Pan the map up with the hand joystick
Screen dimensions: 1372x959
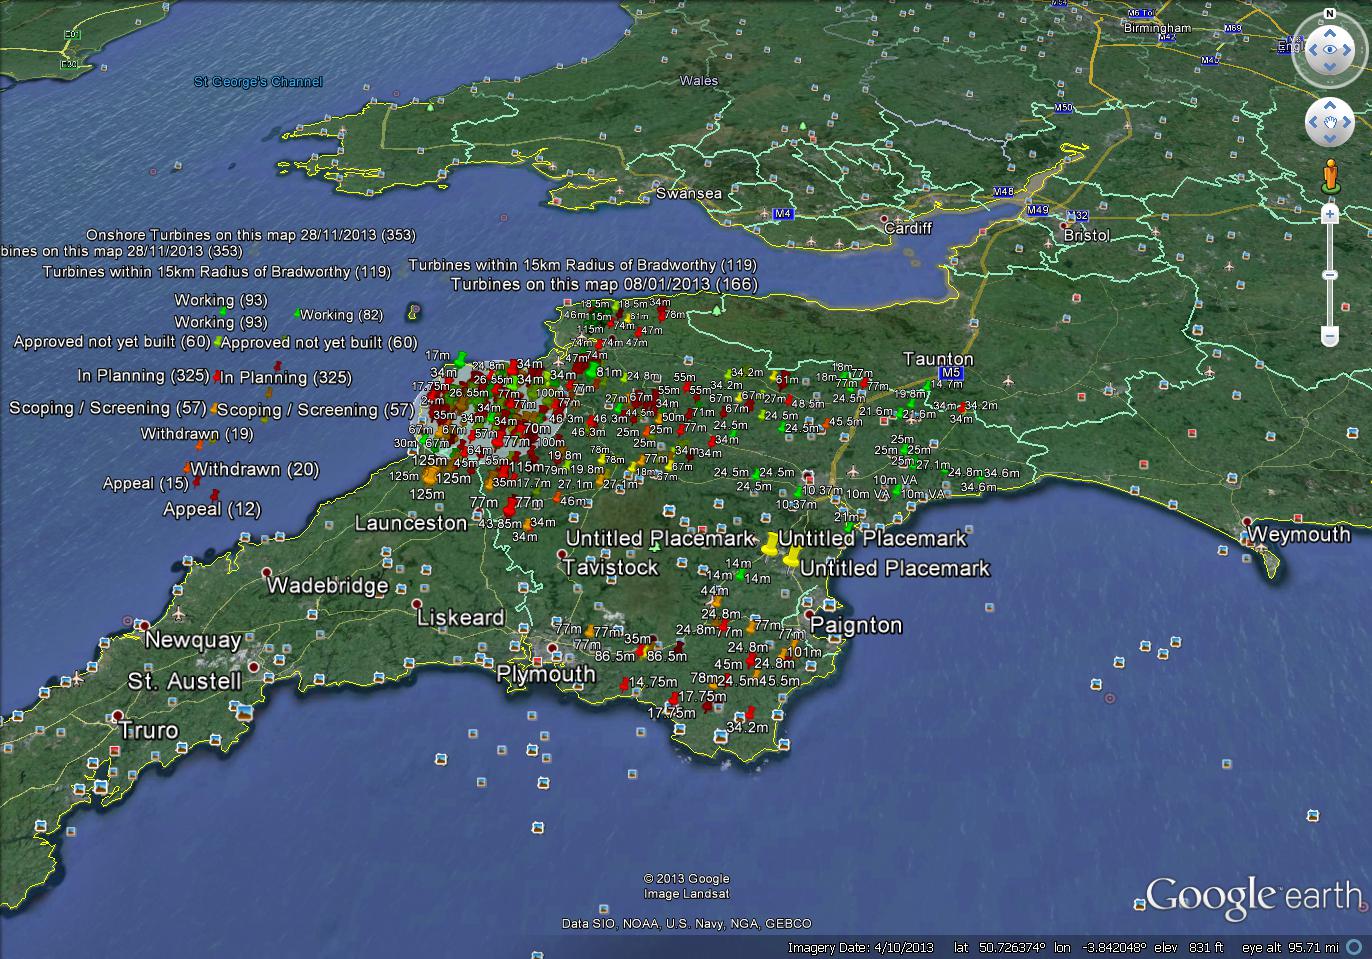coord(1330,104)
